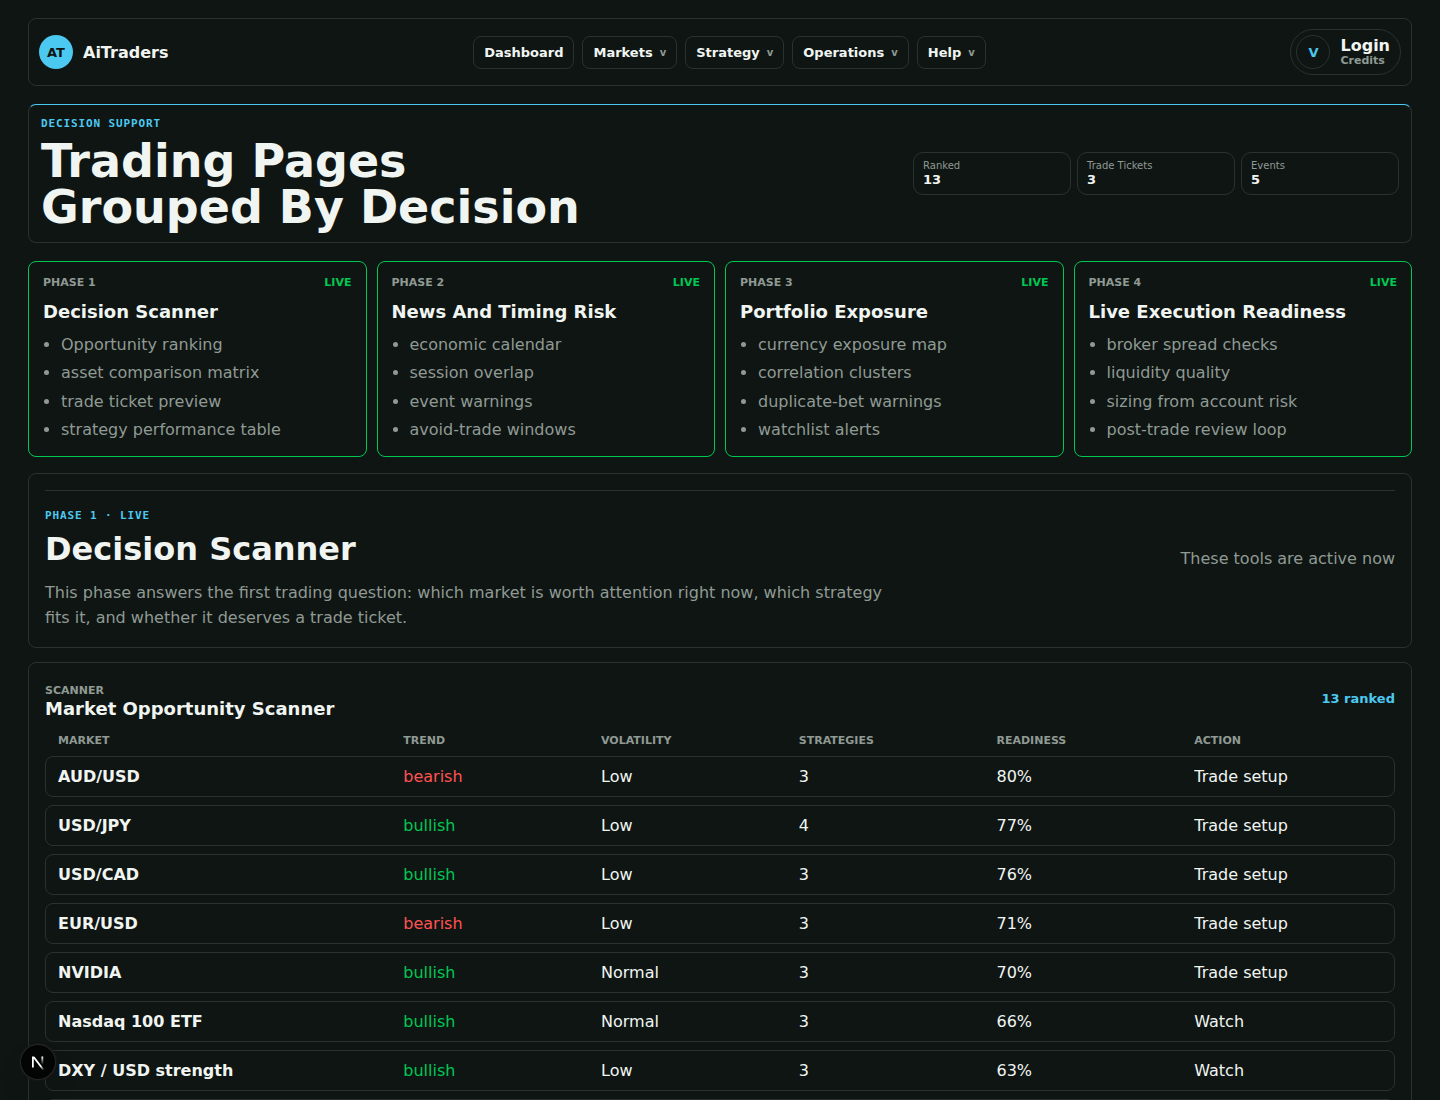1440x1100 pixels.
Task: Click 'Opportunity ranking' in Phase 1
Action: click(141, 344)
